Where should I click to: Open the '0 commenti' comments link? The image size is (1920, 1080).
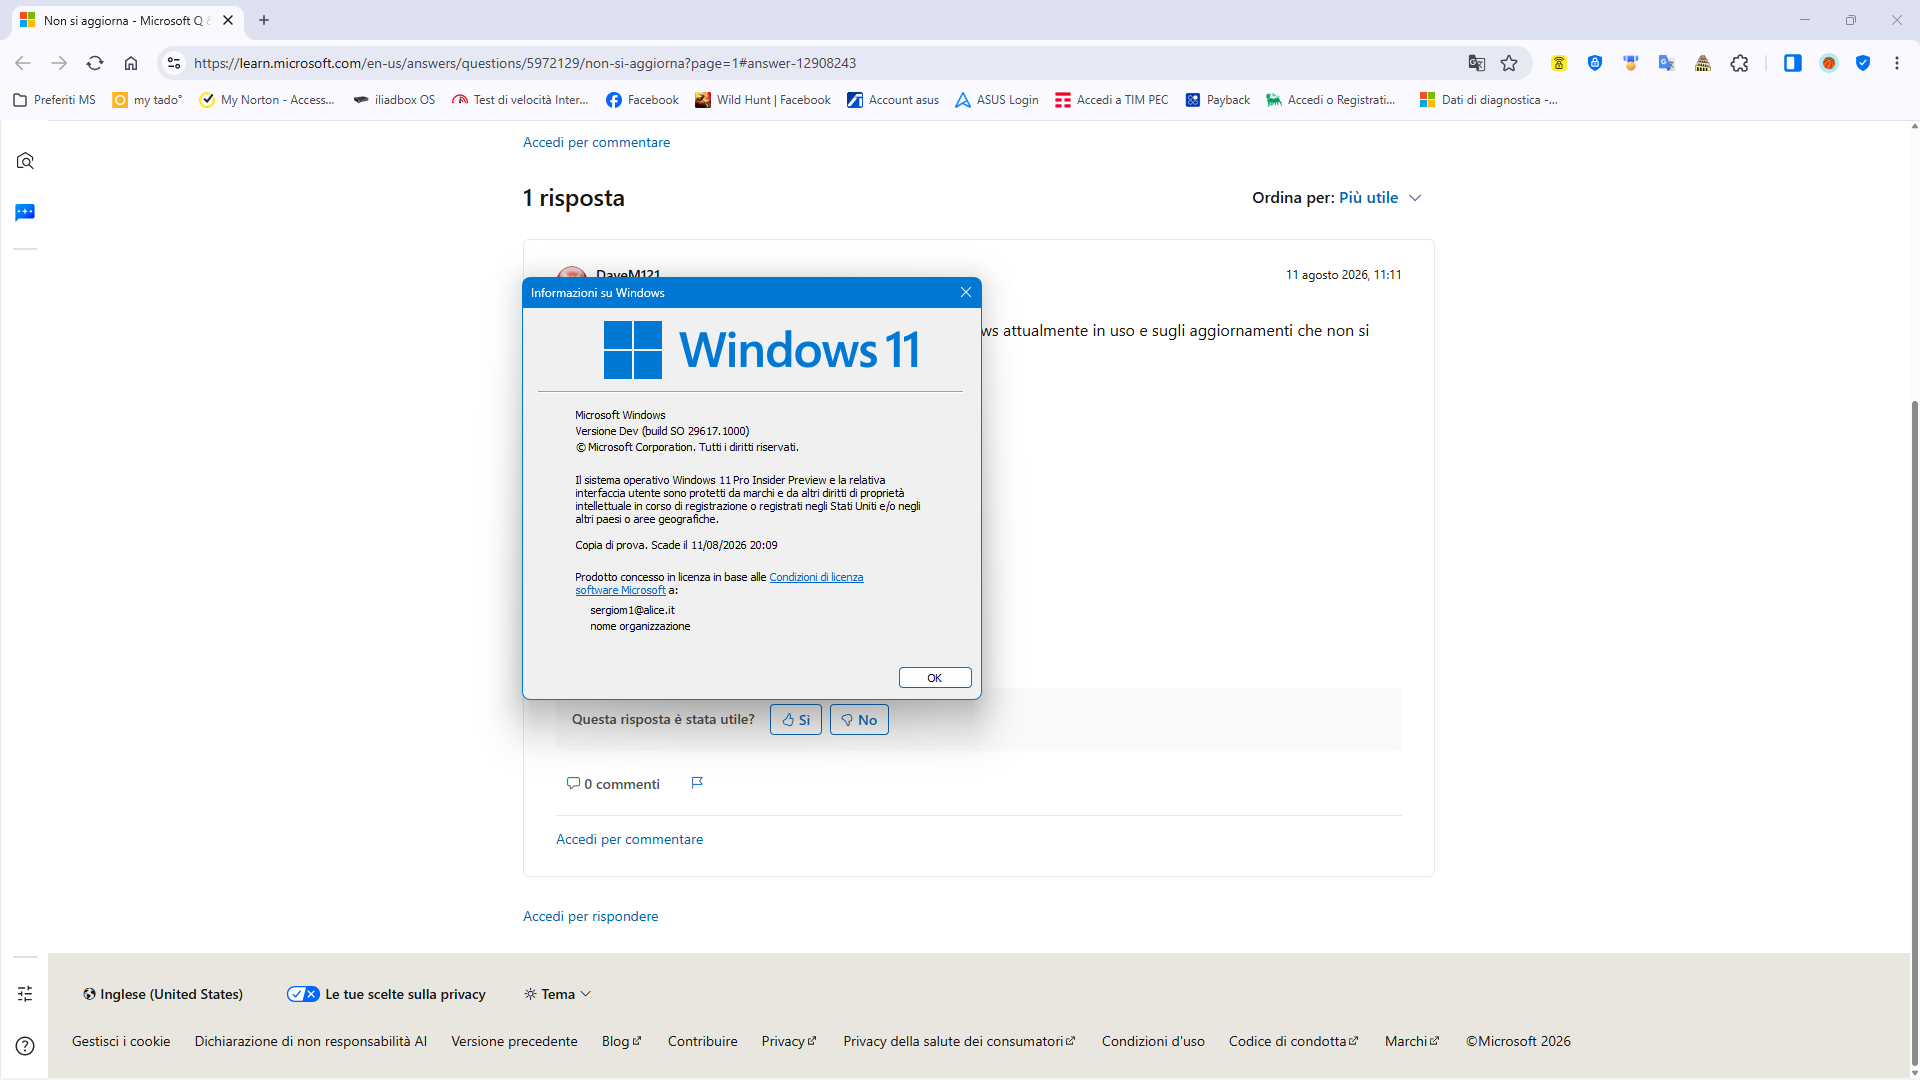click(x=613, y=784)
